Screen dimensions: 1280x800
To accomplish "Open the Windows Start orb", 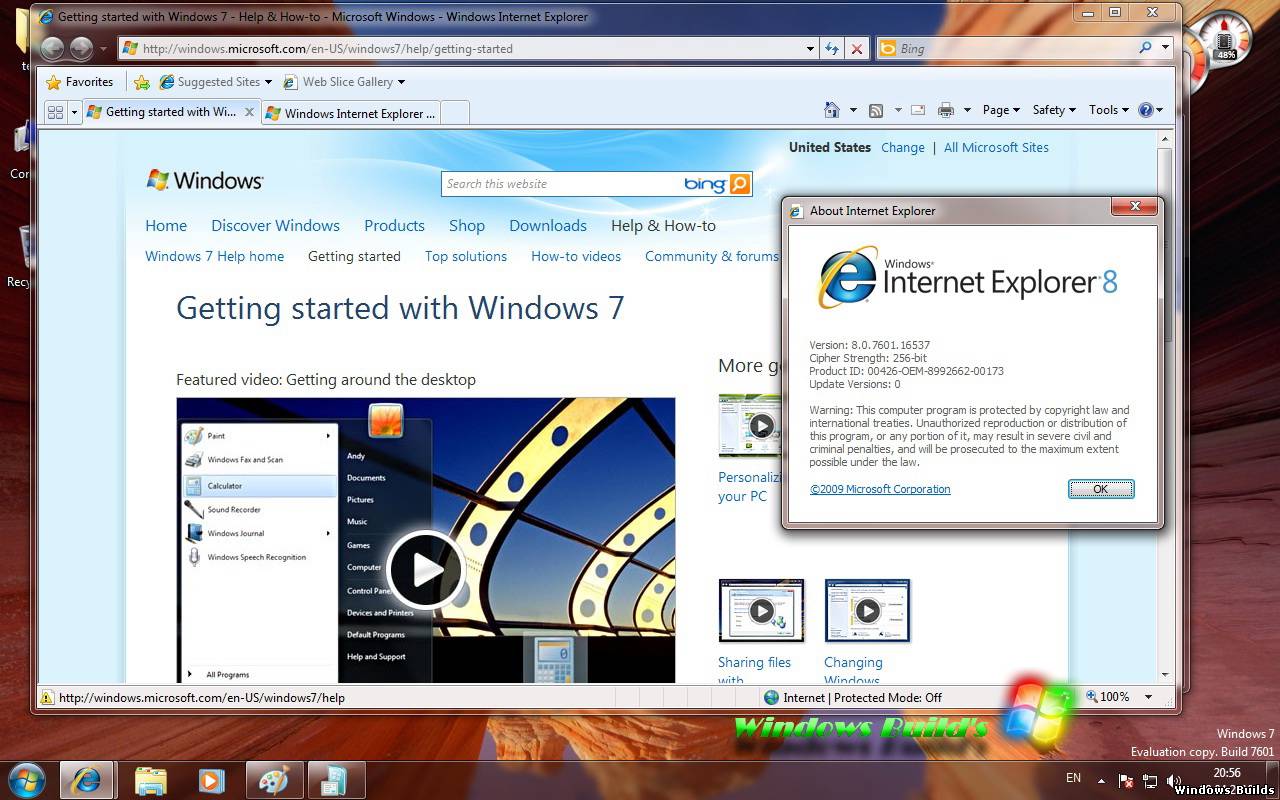I will (x=27, y=780).
